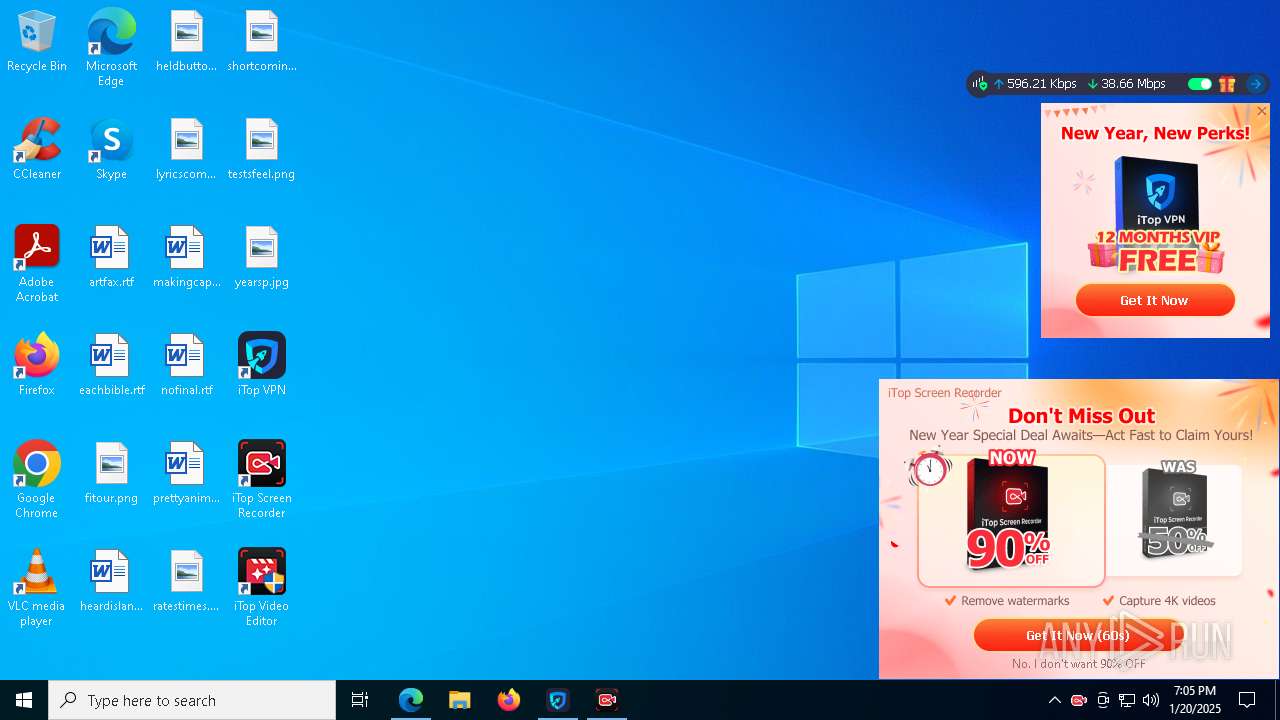Select the artfax.rtf document icon
This screenshot has width=1280, height=720.
[111, 258]
